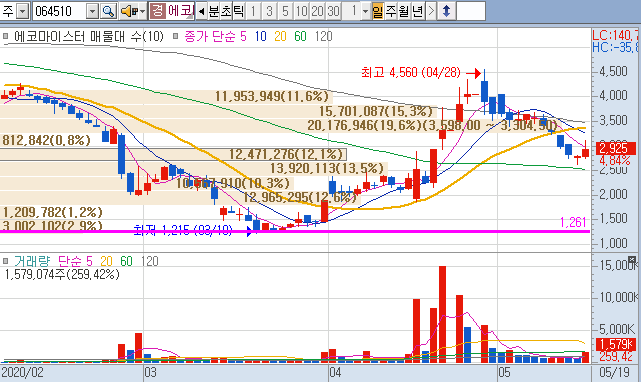Click the blue up-down arrow icon
This screenshot has width=641, height=382.
(446, 11)
